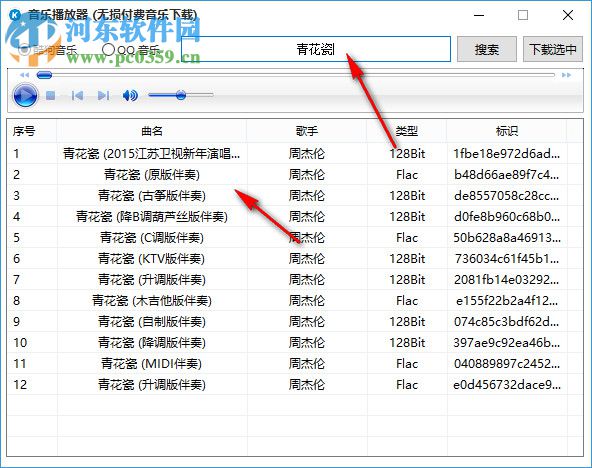The width and height of the screenshot is (592, 468).
Task: Click identifier 50b628a8a46913...
Action: coord(507,238)
